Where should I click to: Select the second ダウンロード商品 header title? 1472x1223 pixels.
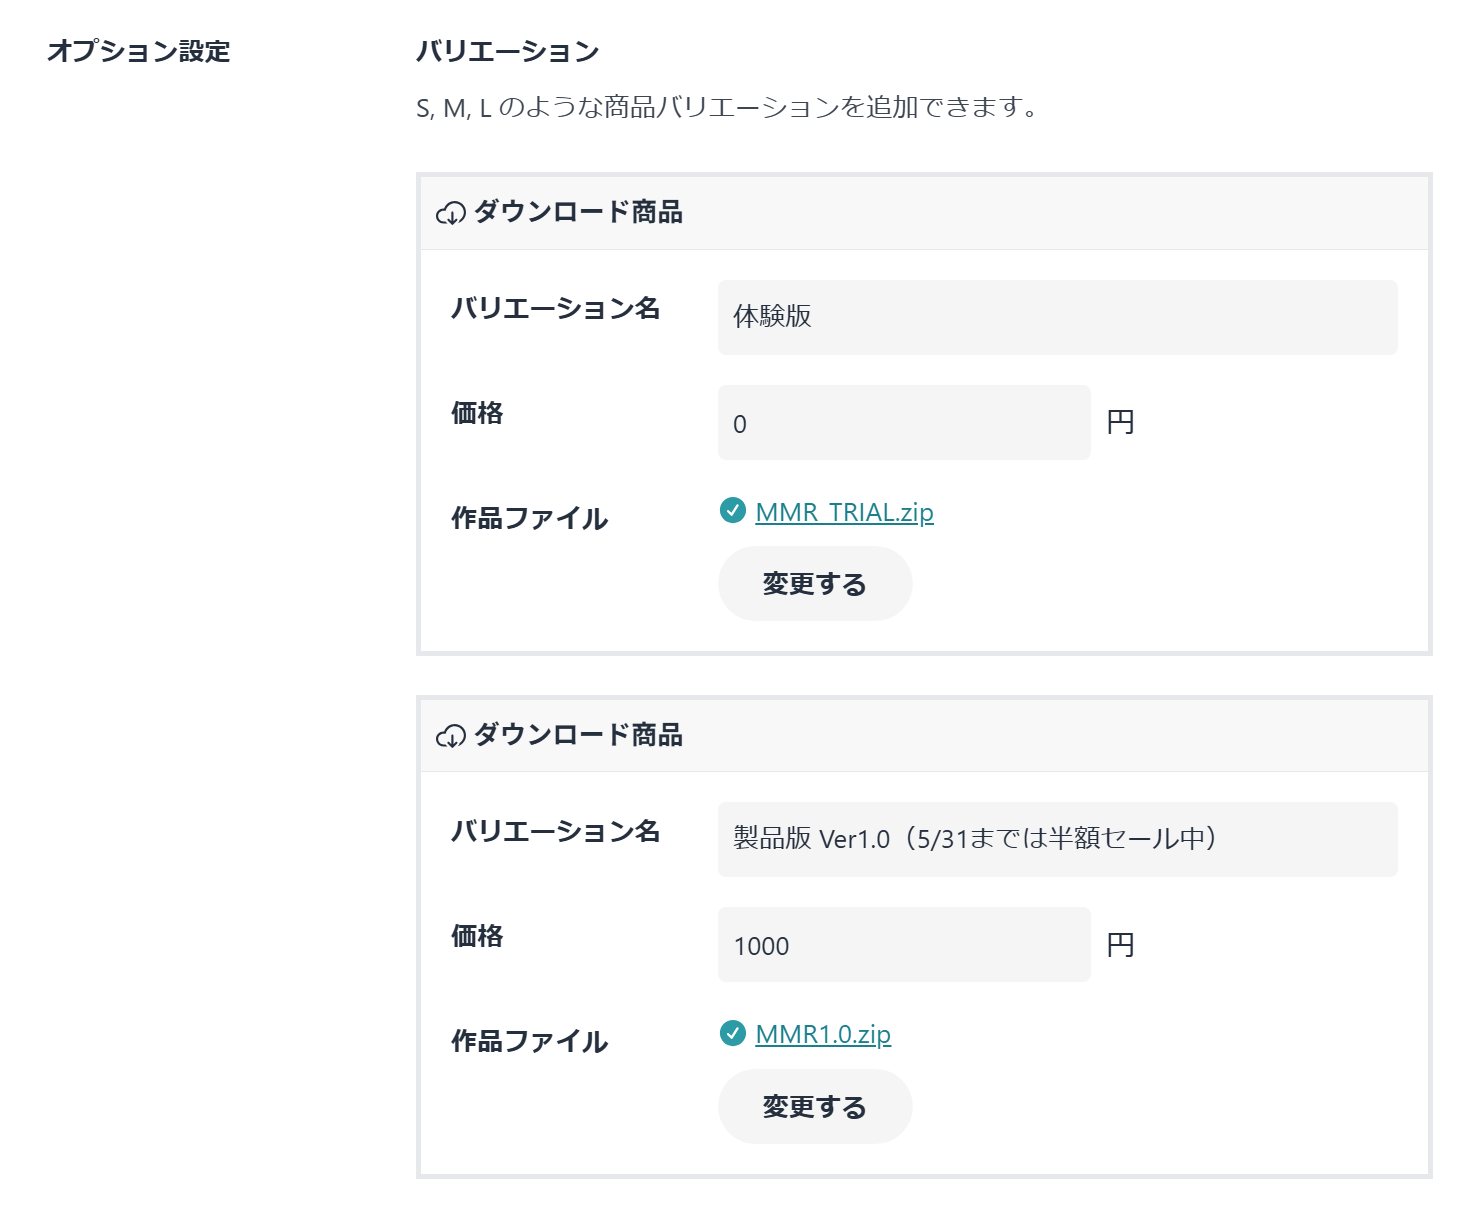pos(578,735)
